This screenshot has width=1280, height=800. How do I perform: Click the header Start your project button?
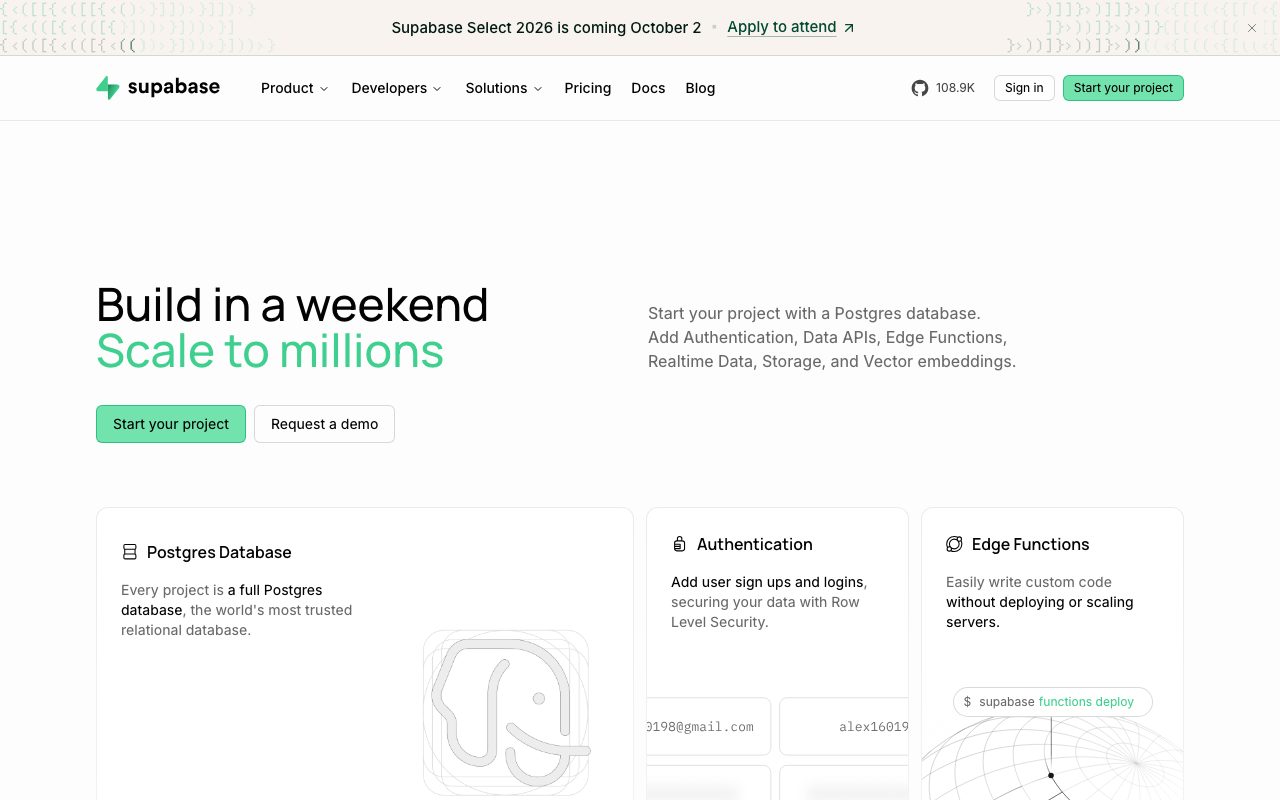point(1123,88)
